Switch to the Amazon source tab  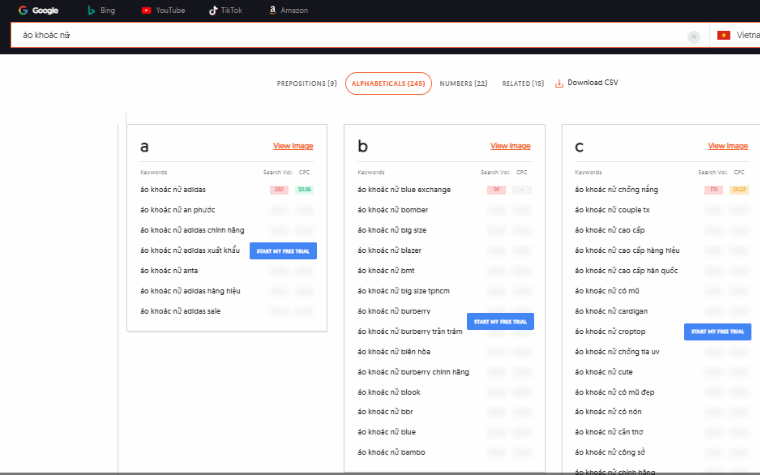[x=288, y=10]
